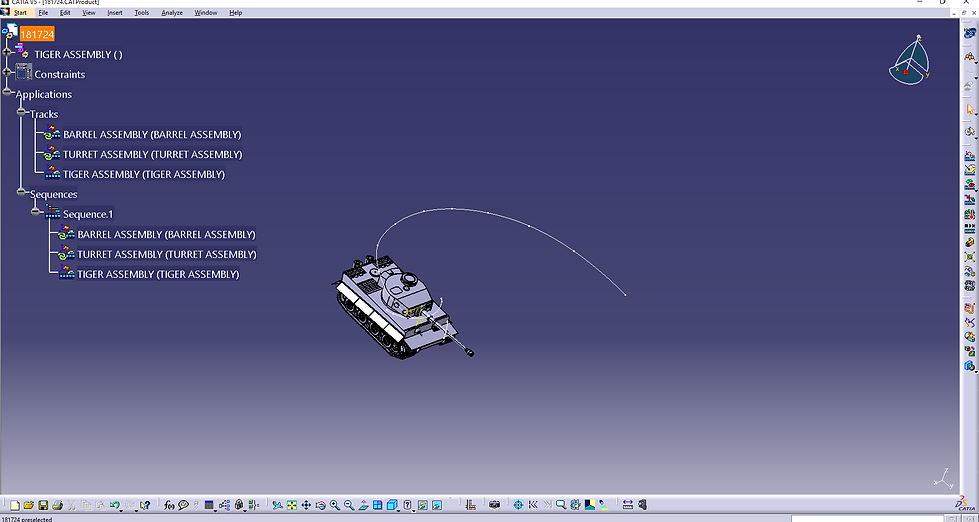Select BARREL ASSEMBLY track under Tracks

152,134
